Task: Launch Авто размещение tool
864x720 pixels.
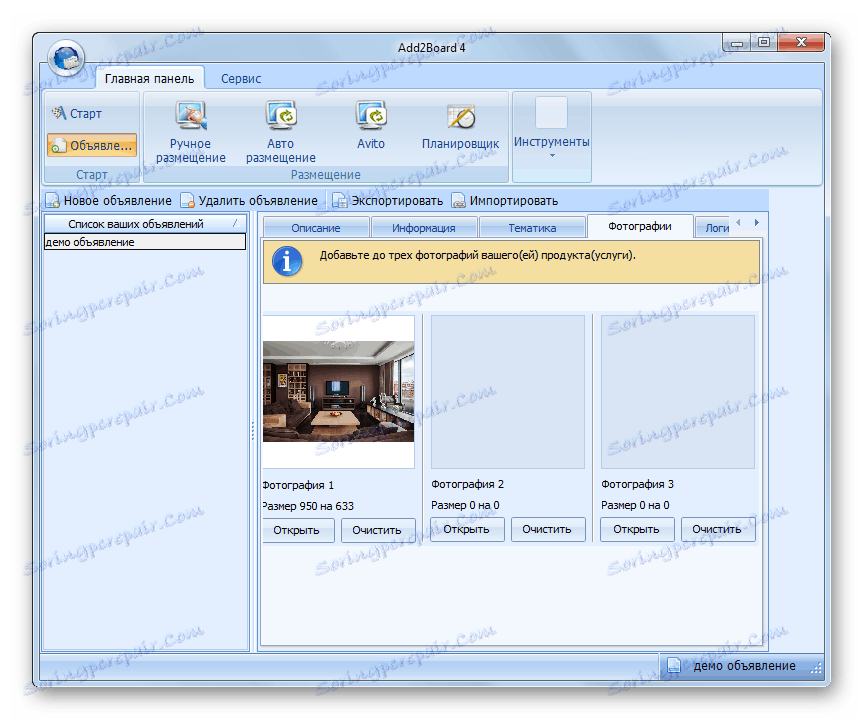Action: pyautogui.click(x=280, y=132)
